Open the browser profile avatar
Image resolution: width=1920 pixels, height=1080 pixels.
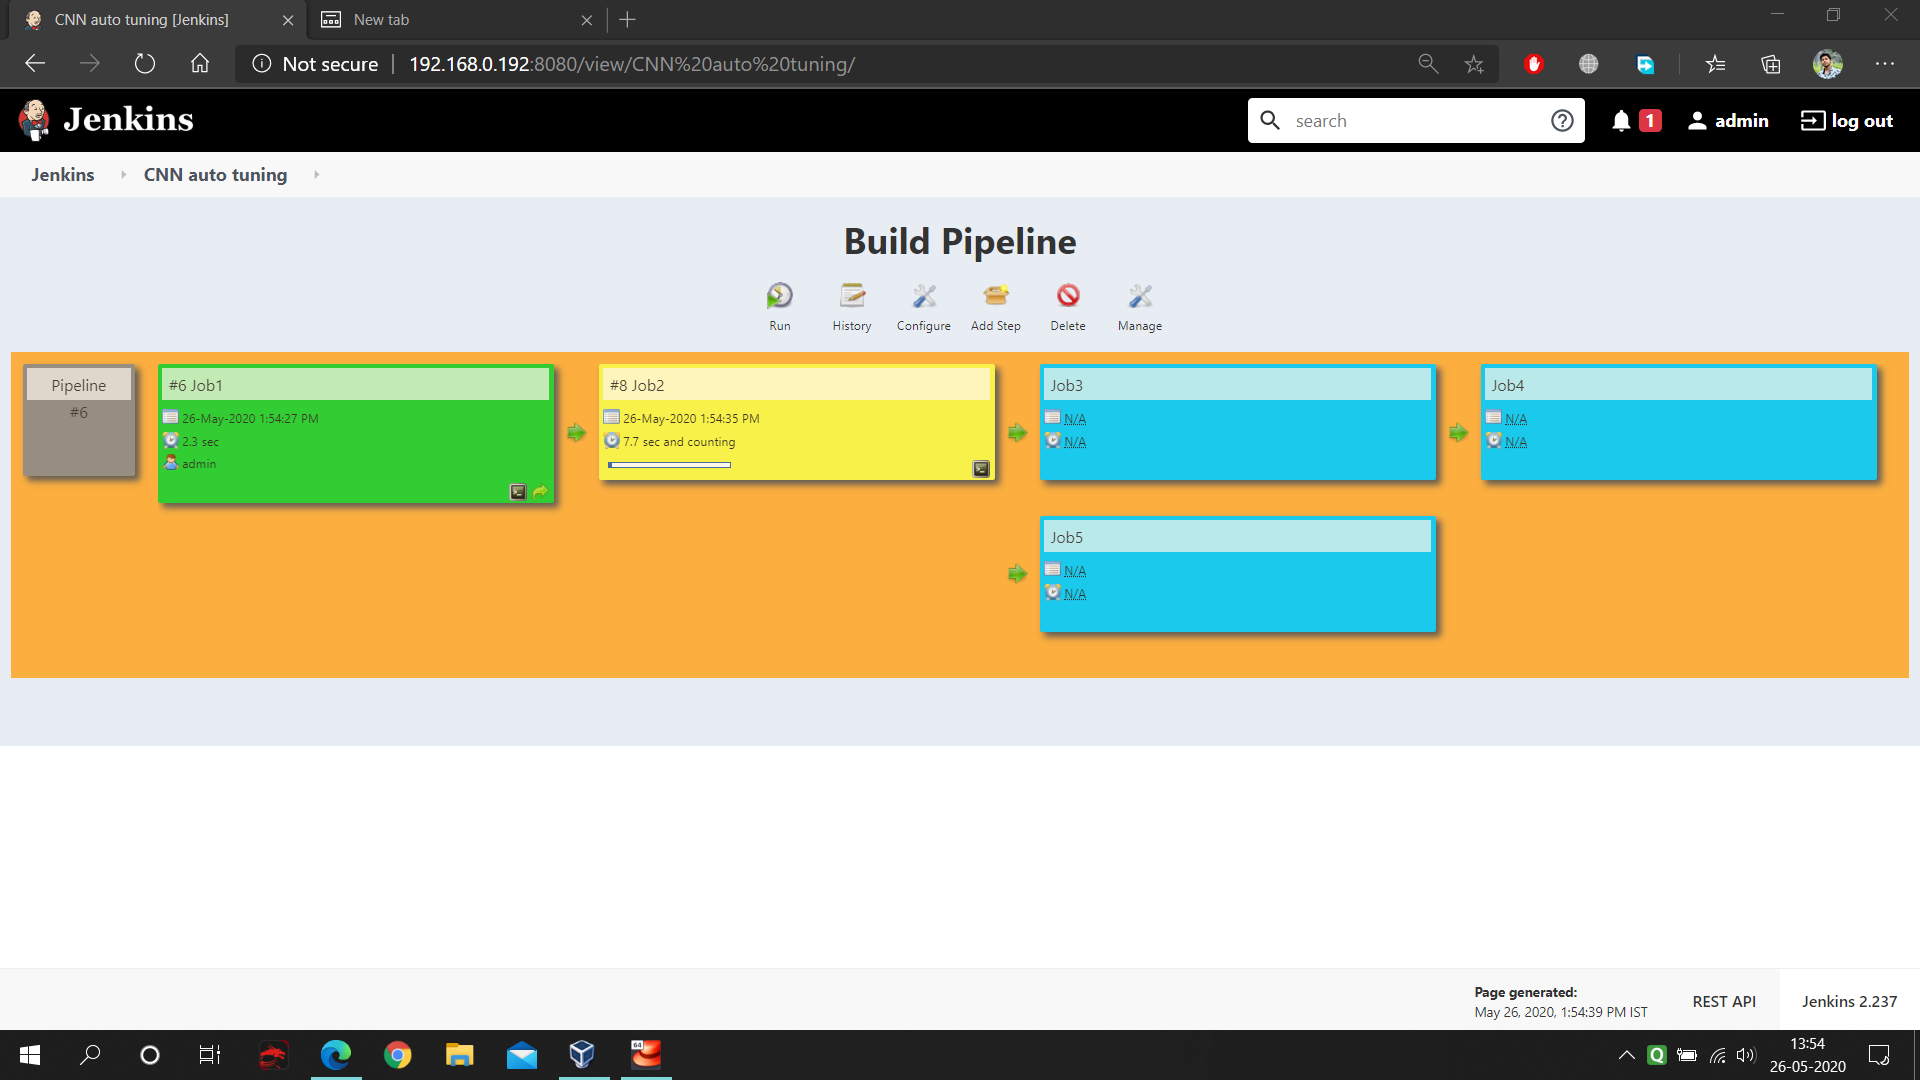(x=1828, y=64)
